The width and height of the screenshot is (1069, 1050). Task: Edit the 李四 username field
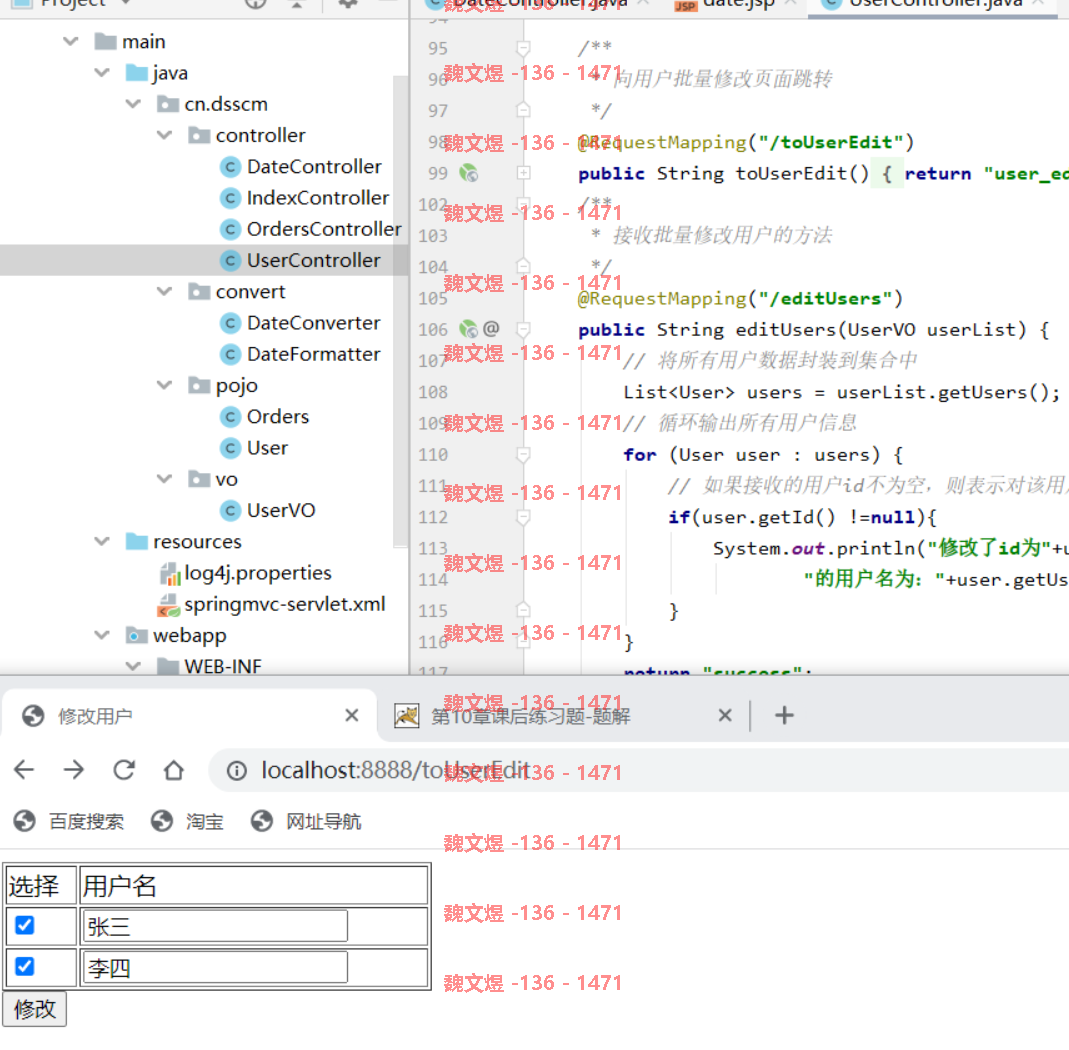click(x=215, y=968)
